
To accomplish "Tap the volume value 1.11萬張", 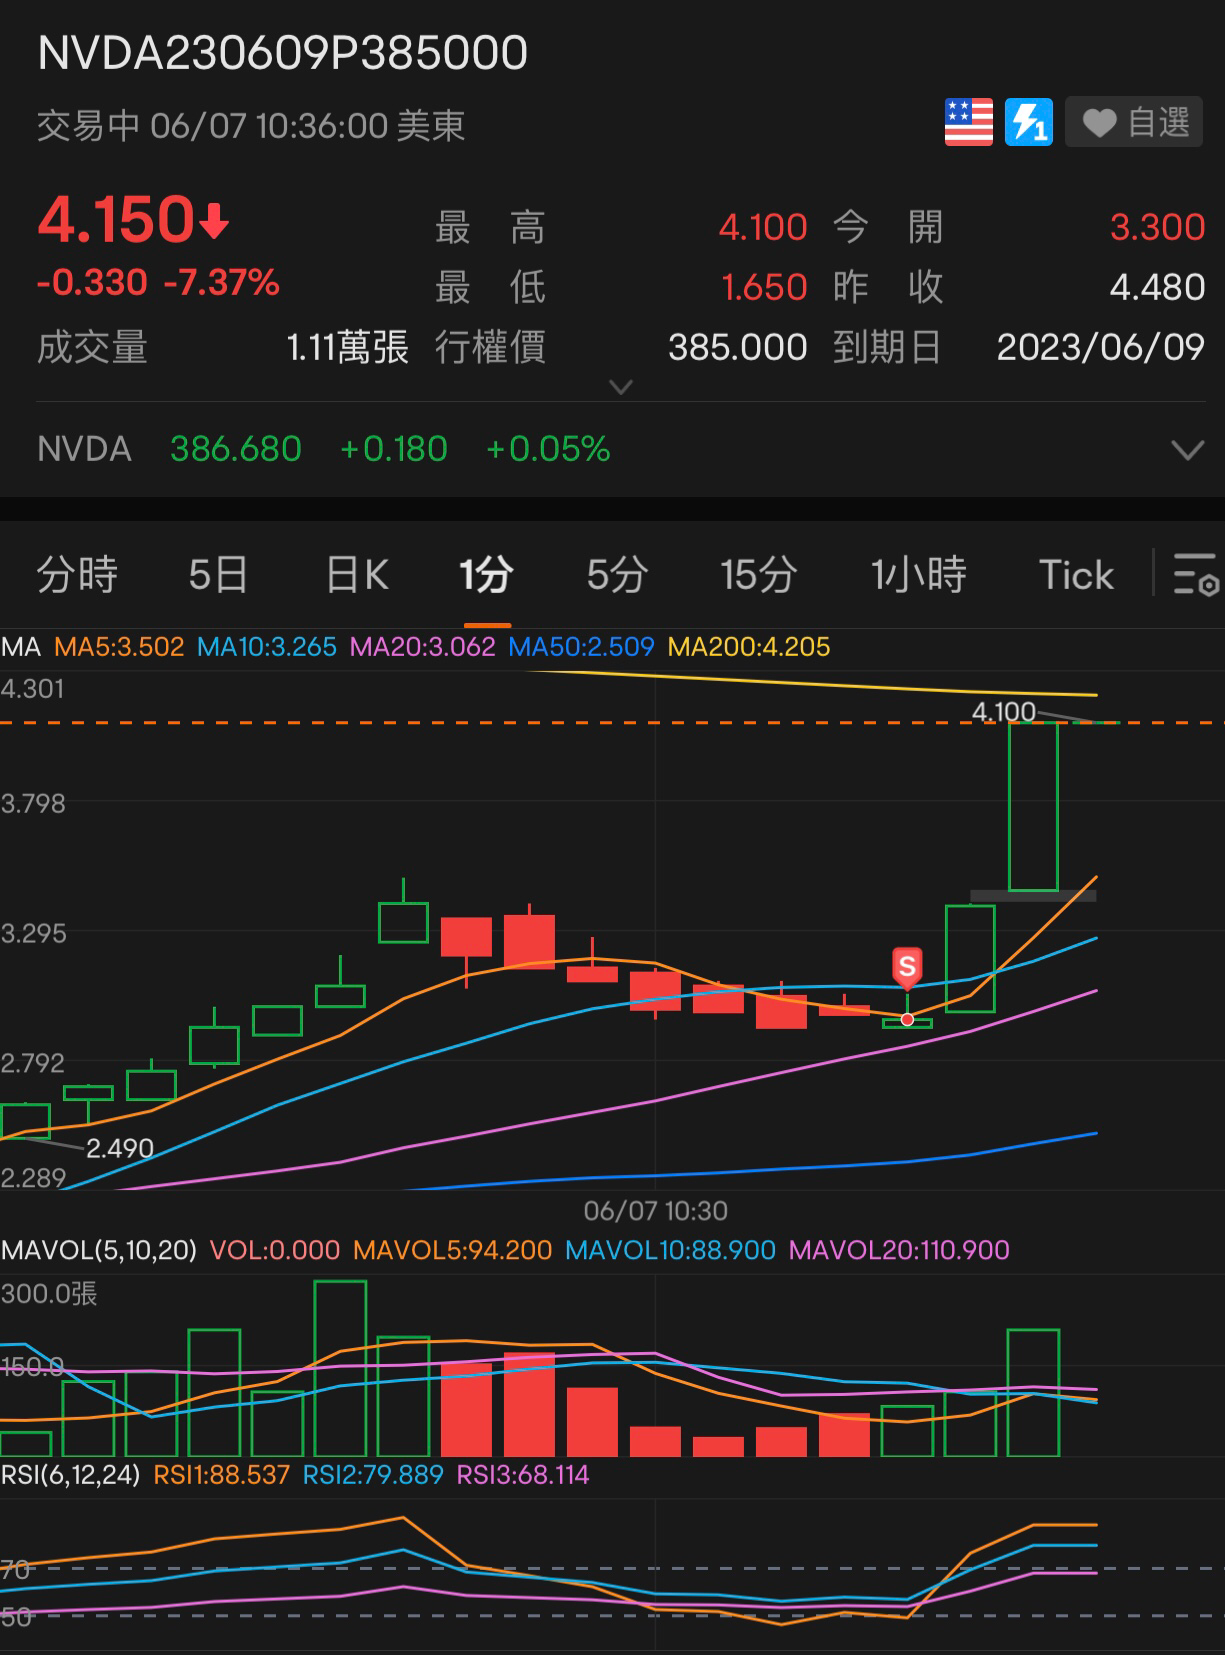I will click(x=347, y=347).
